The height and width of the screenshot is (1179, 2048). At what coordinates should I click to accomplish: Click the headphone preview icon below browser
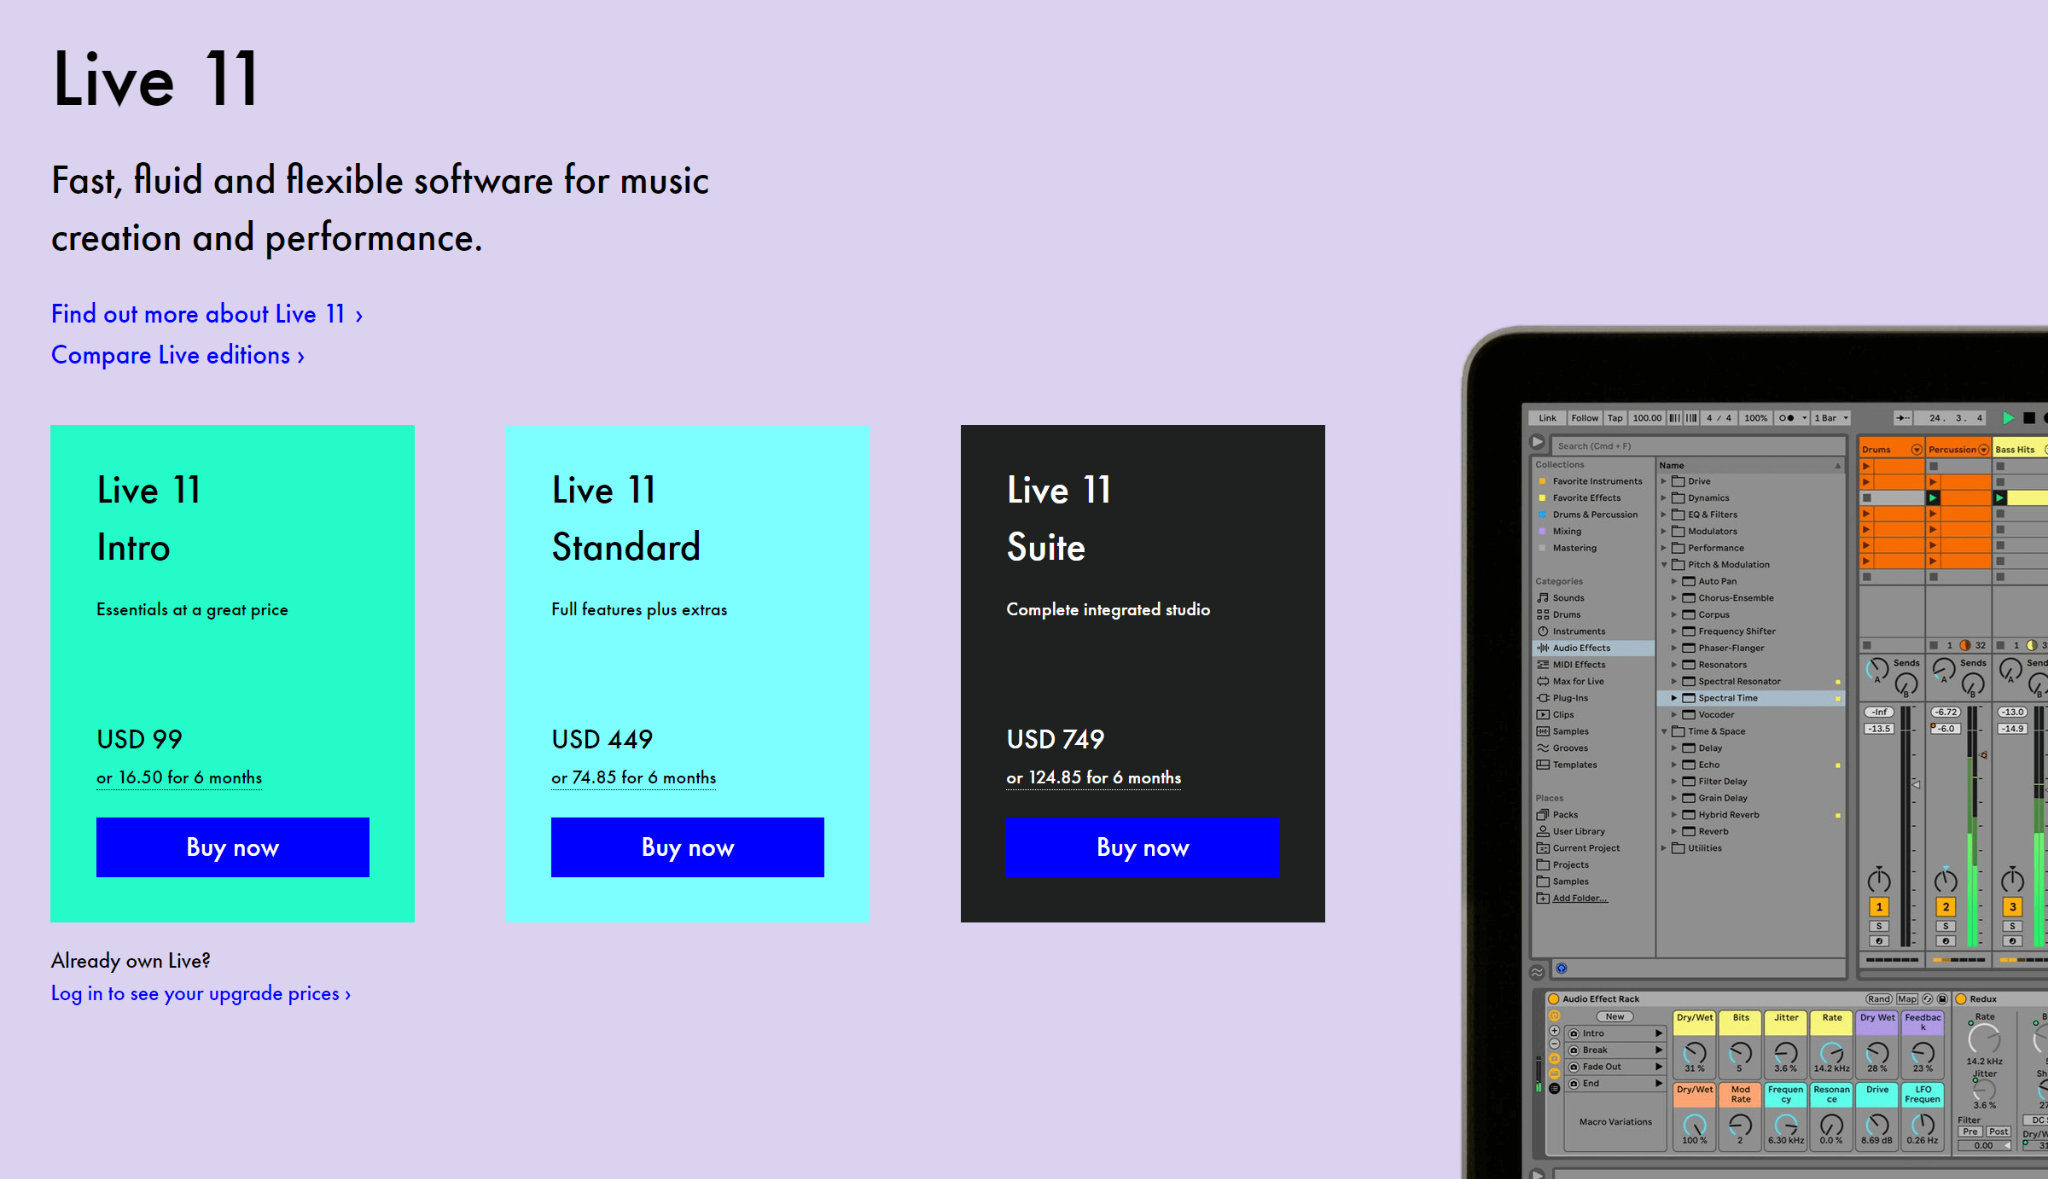(x=1561, y=968)
